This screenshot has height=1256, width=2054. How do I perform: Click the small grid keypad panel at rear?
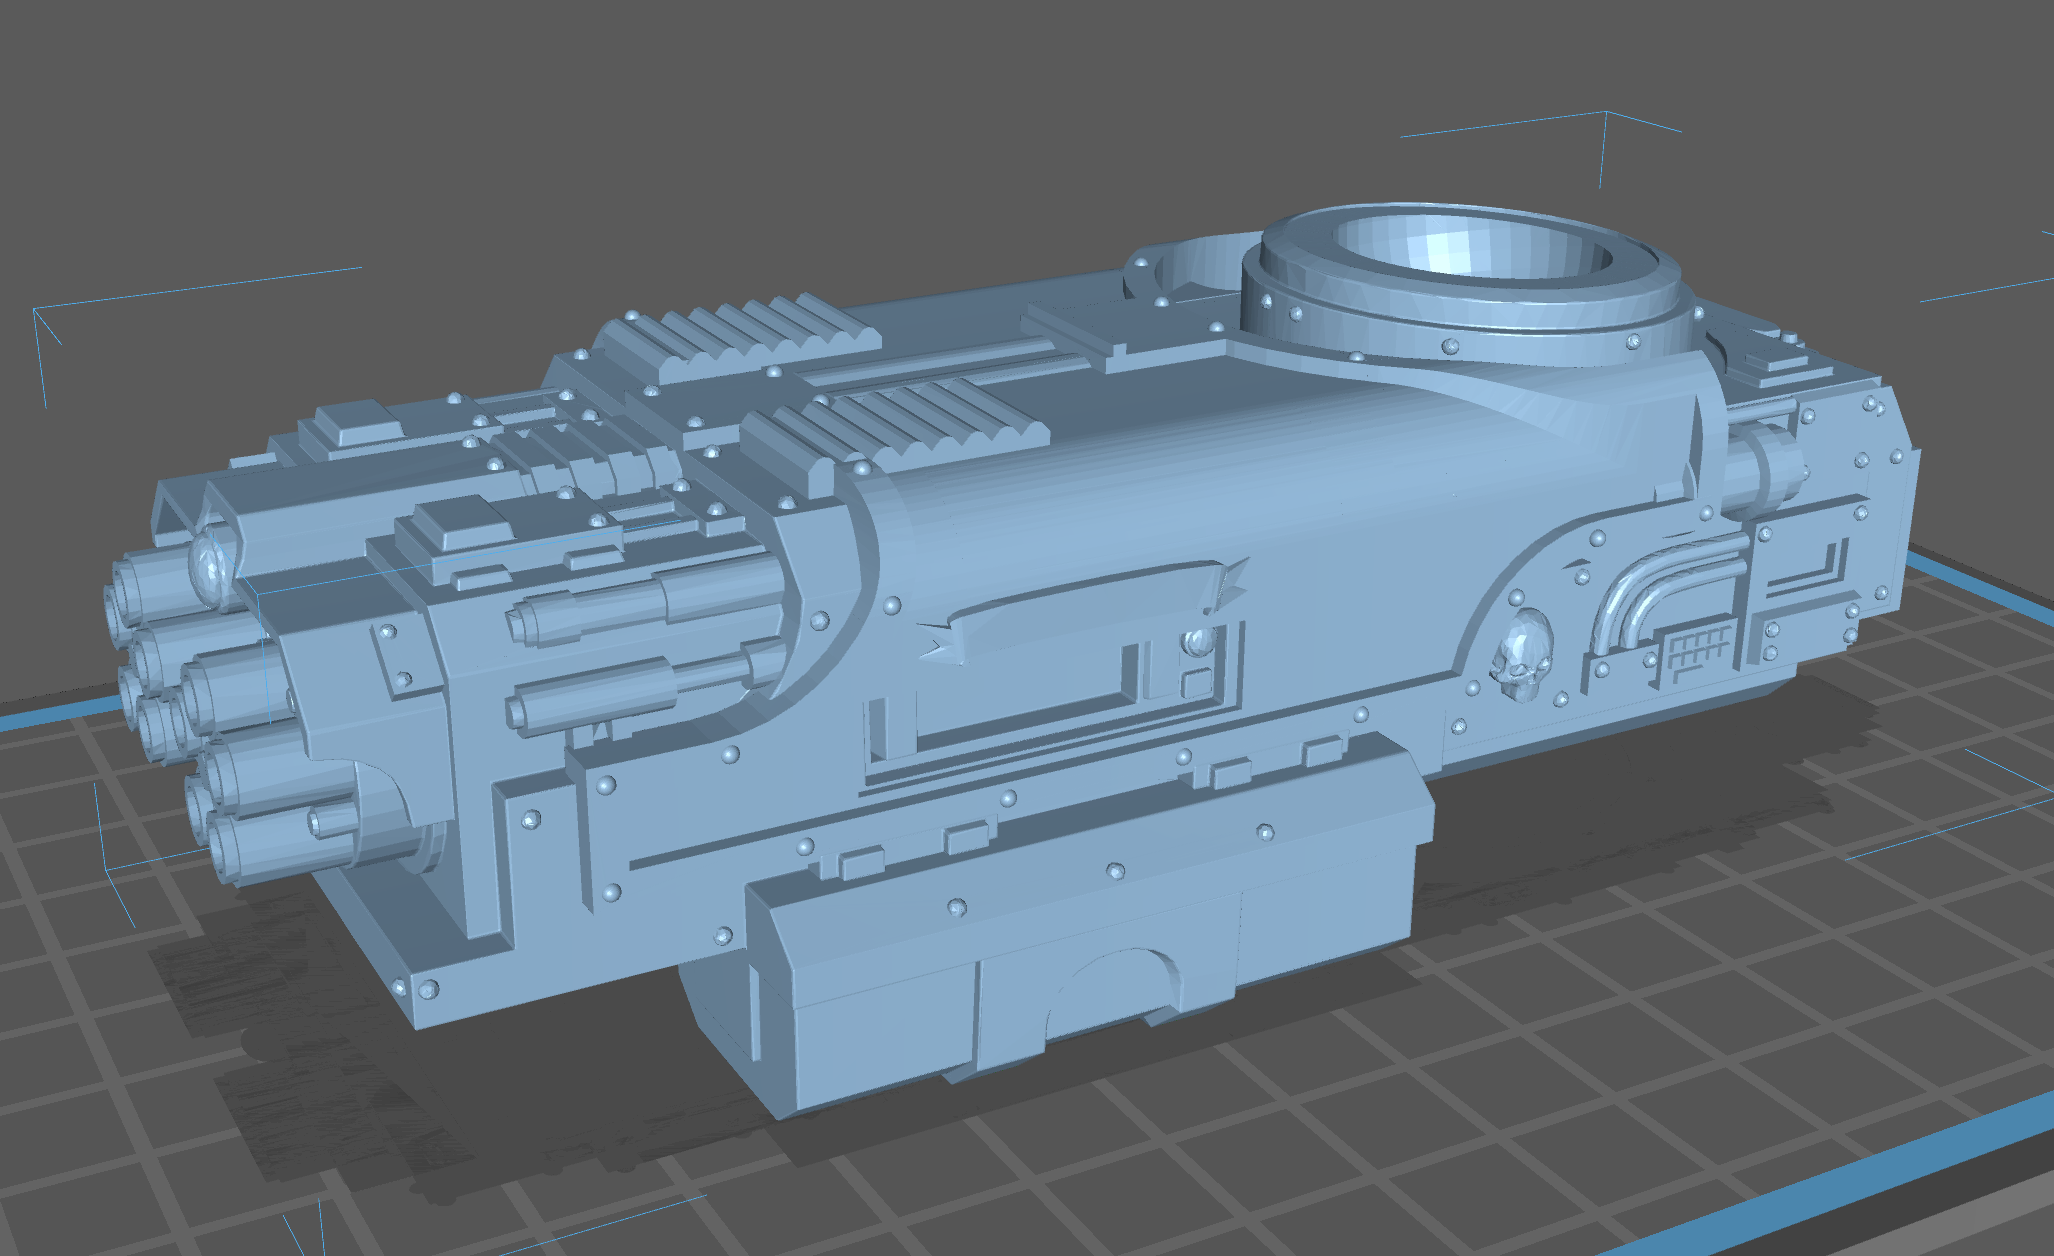[1697, 654]
